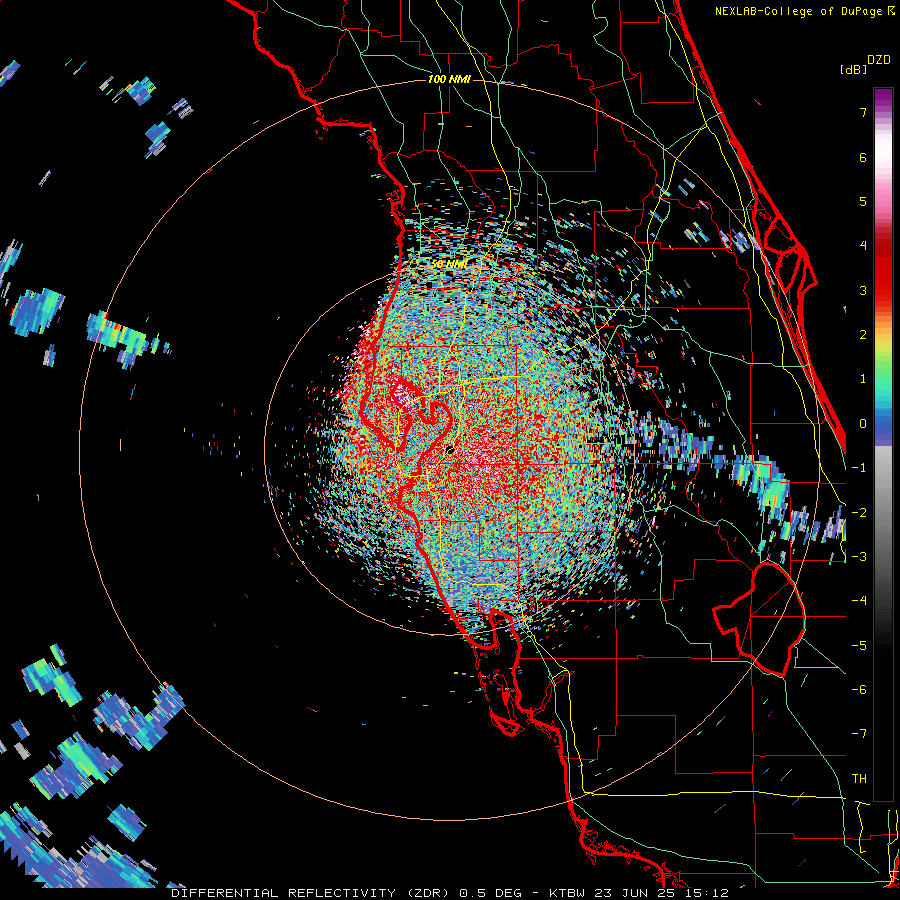Click the KTBW radar site marker dot

click(451, 450)
